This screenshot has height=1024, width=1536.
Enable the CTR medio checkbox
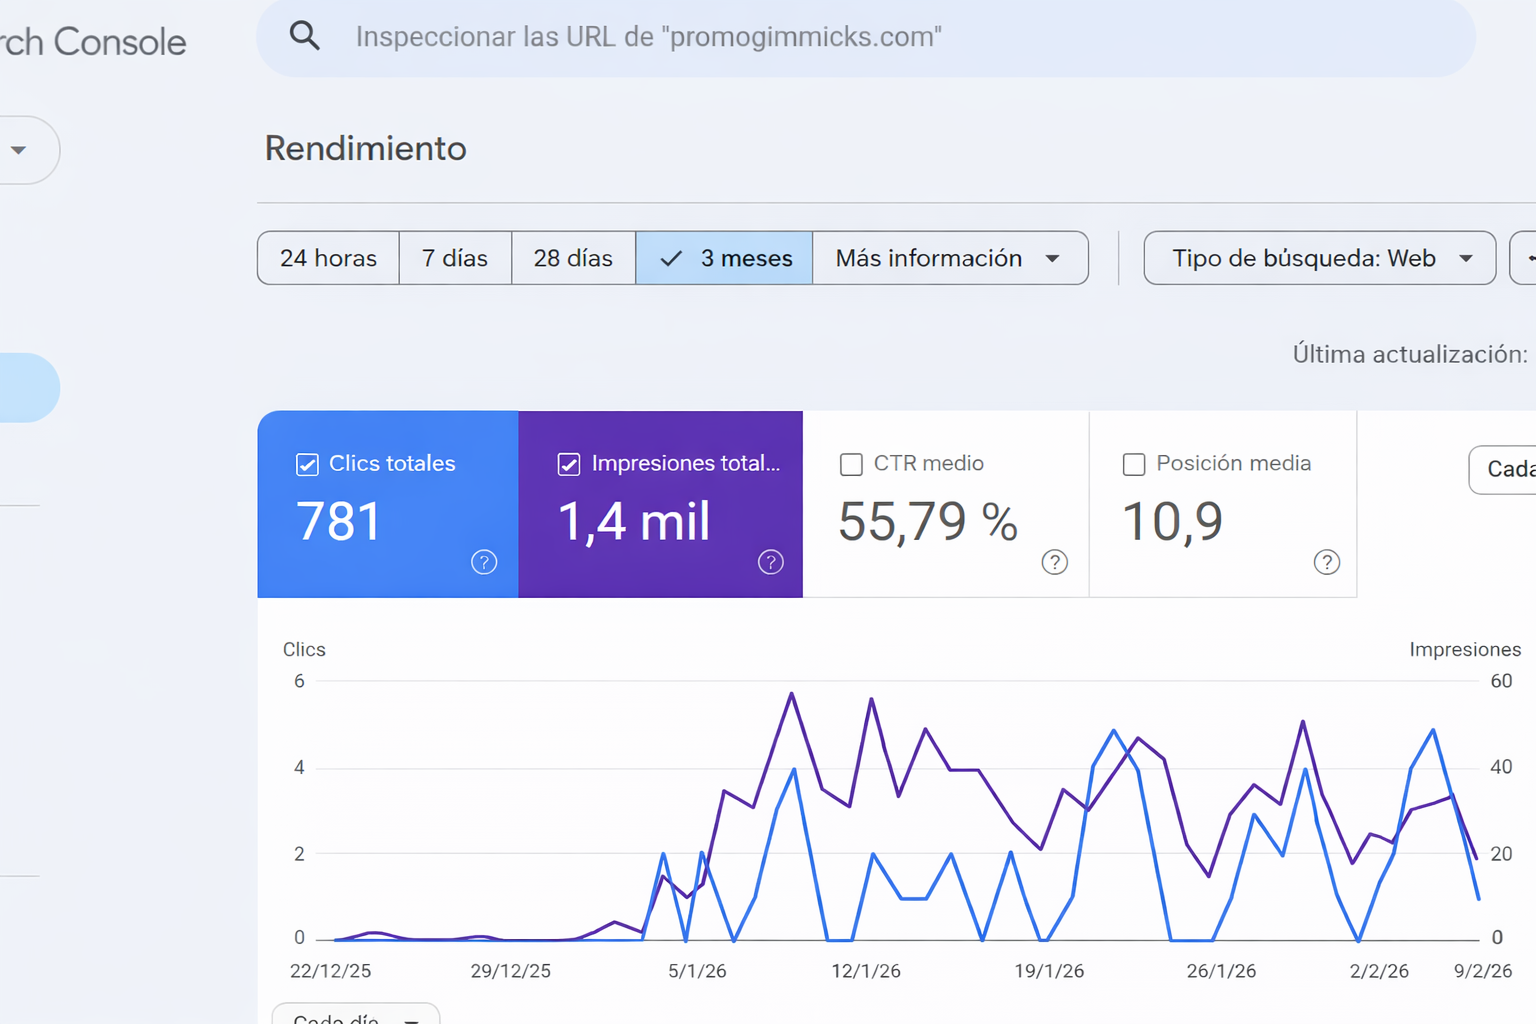point(851,464)
